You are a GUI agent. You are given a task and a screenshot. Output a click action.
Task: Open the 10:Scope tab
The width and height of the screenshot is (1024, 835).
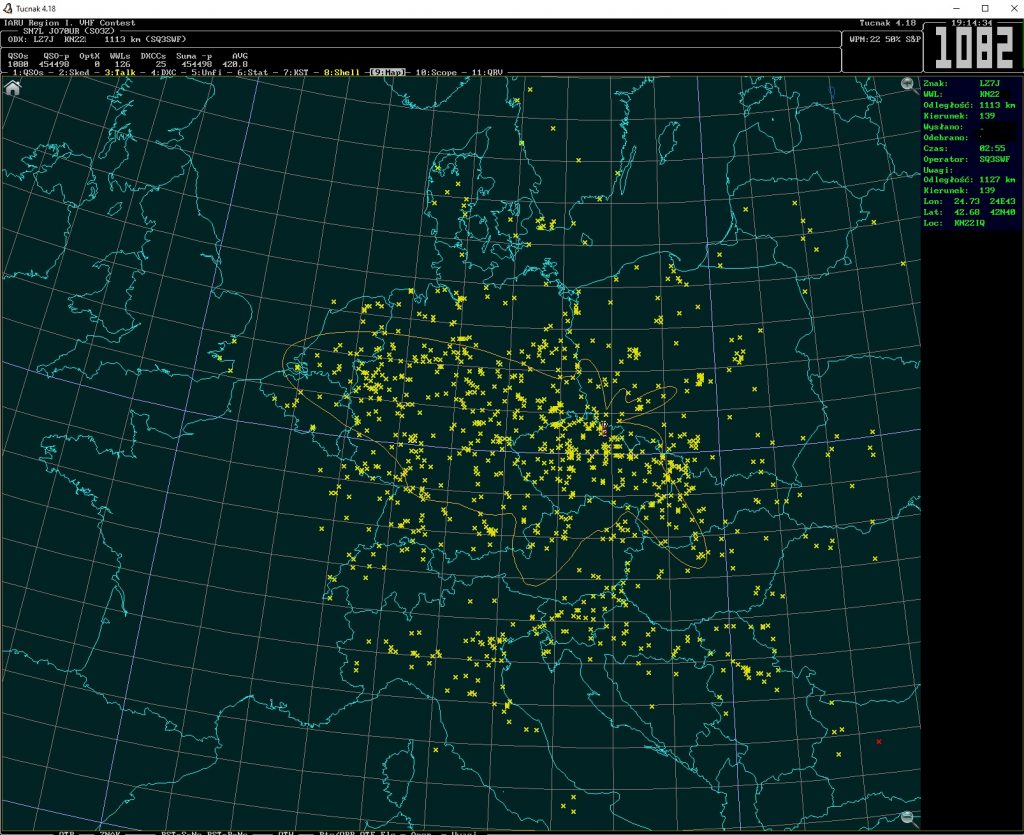pyautogui.click(x=437, y=72)
